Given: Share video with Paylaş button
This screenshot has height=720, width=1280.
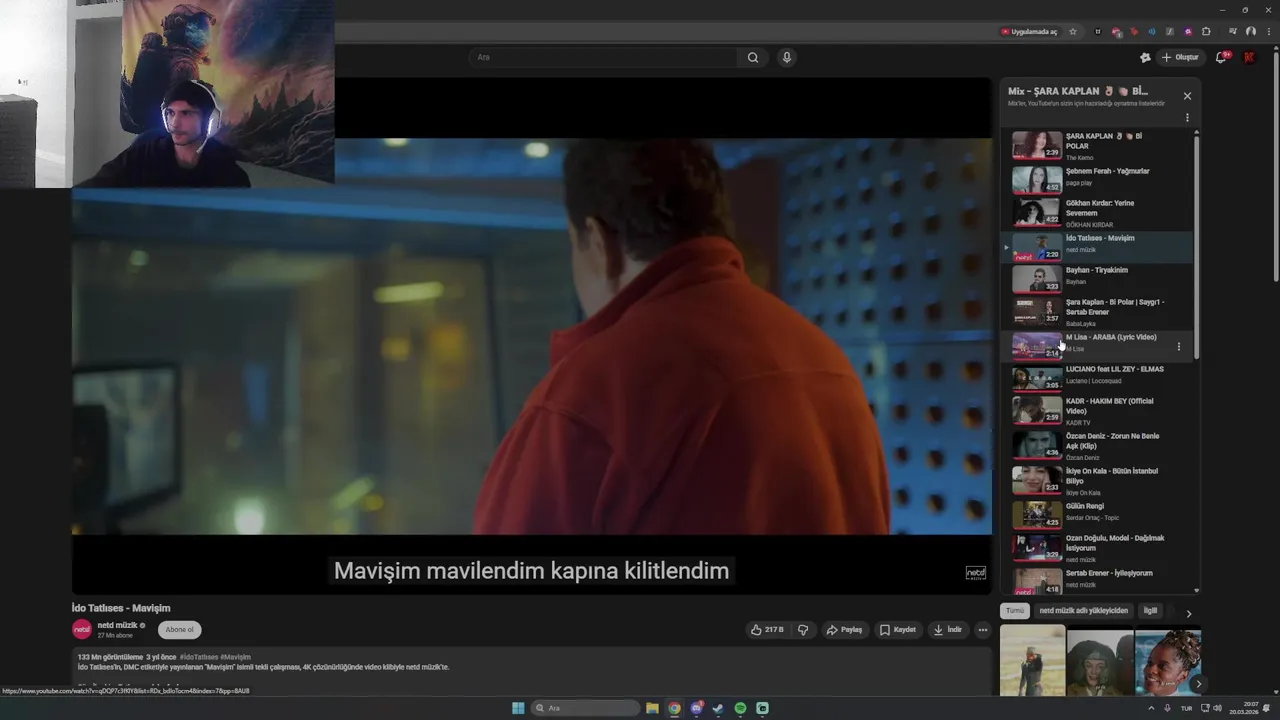Looking at the screenshot, I should [844, 630].
